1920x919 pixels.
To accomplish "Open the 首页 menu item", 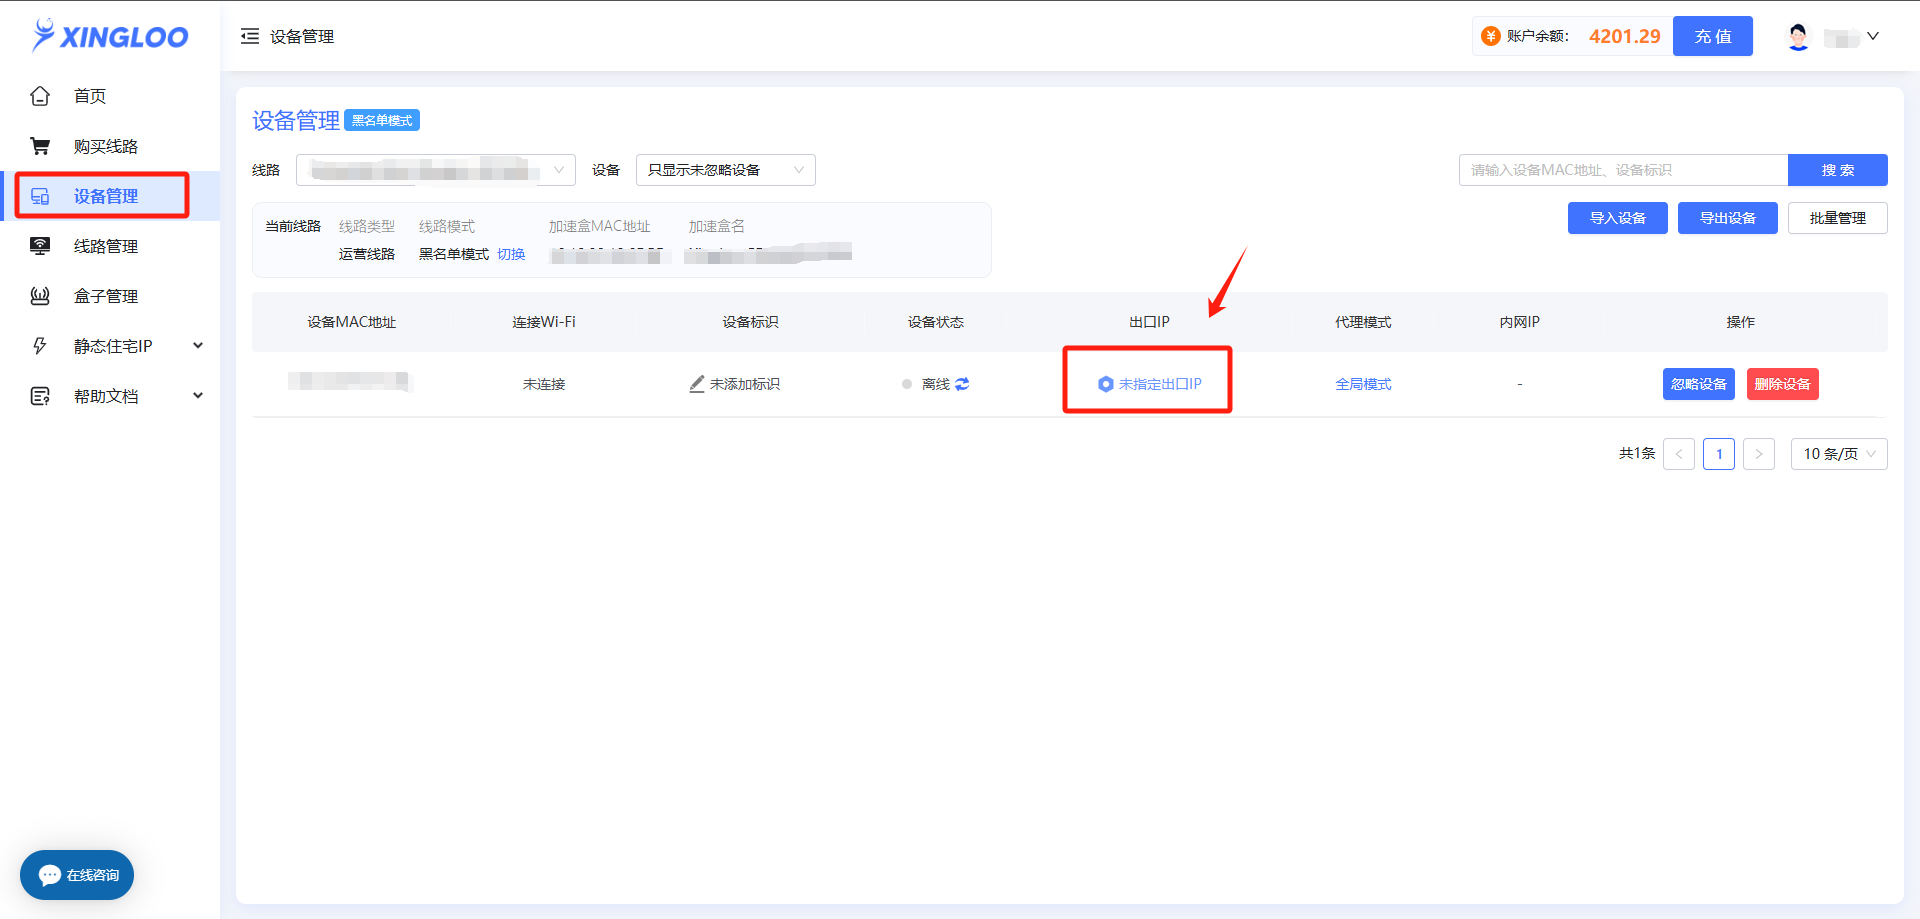I will click(110, 96).
